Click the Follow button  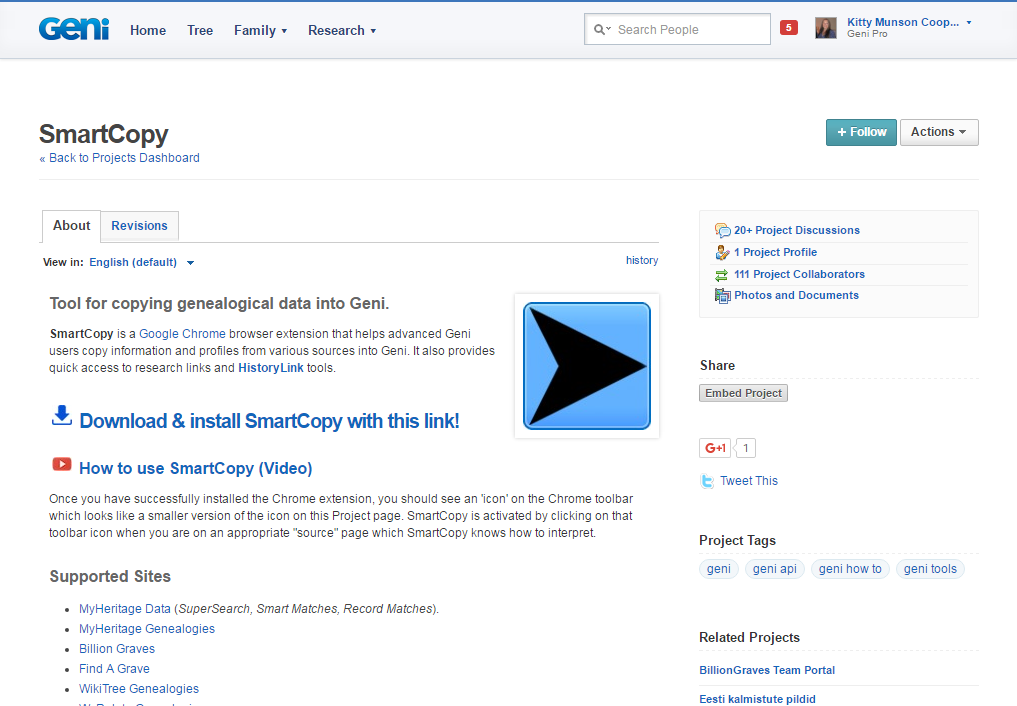pos(861,132)
